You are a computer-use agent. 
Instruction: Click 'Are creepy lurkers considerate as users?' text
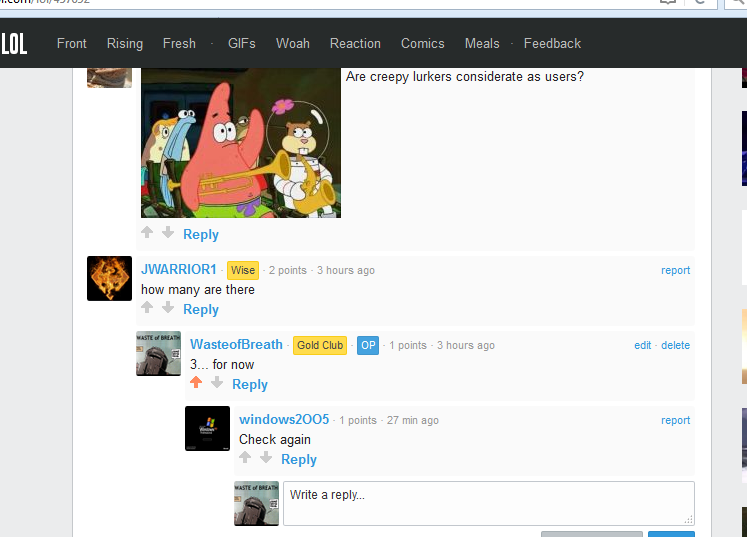coord(464,77)
